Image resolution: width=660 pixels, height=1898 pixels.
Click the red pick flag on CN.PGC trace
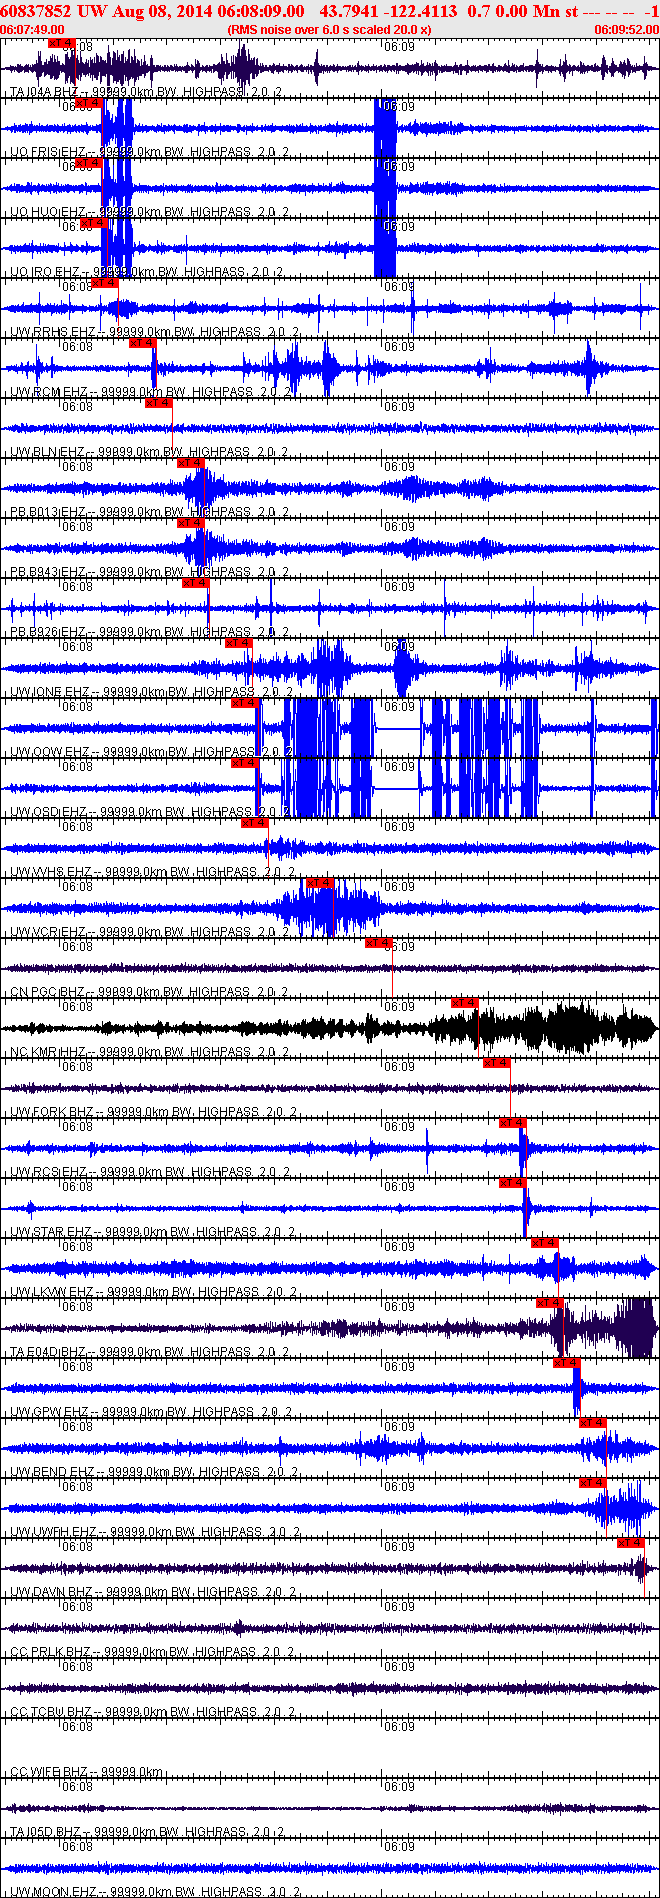(378, 943)
